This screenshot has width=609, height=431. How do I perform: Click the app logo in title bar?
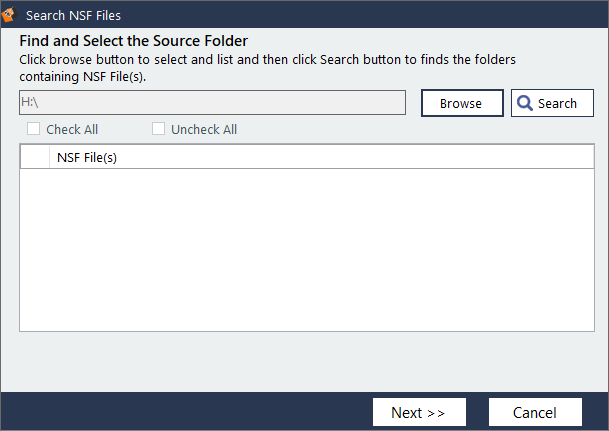[x=11, y=14]
